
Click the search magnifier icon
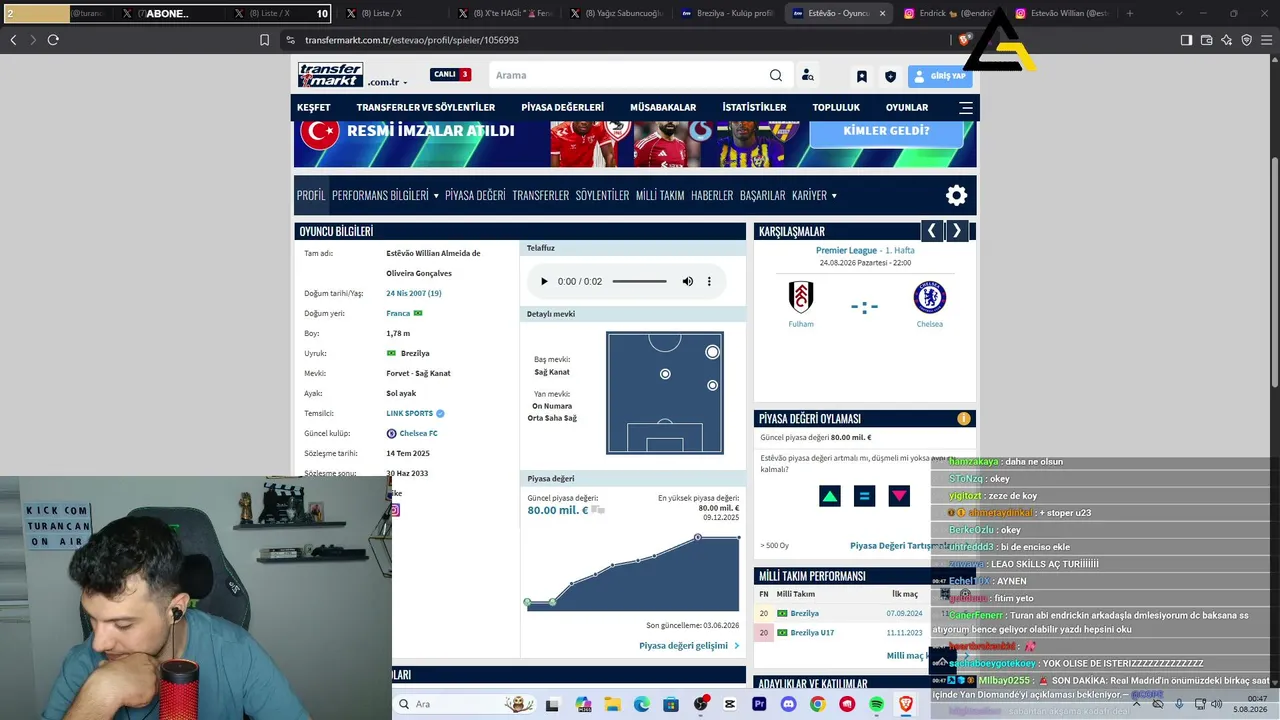pos(776,75)
